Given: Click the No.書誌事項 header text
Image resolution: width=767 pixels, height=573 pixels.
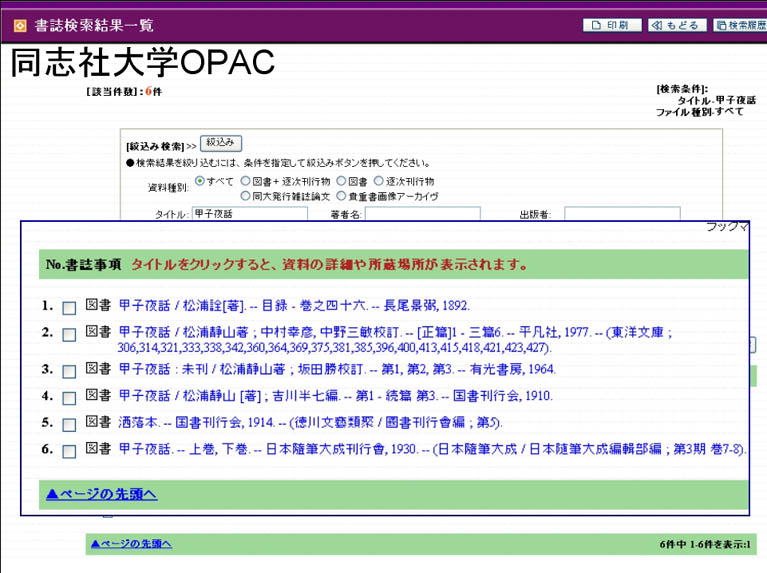Looking at the screenshot, I should [x=84, y=265].
